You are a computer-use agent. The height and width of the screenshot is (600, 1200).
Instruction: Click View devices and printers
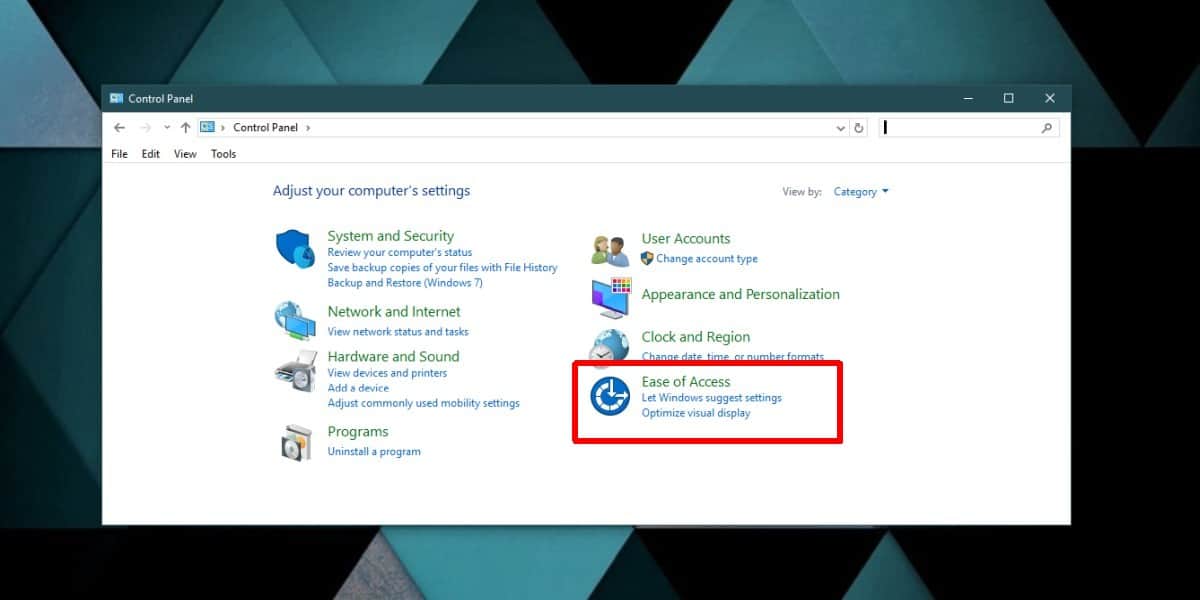[x=387, y=373]
